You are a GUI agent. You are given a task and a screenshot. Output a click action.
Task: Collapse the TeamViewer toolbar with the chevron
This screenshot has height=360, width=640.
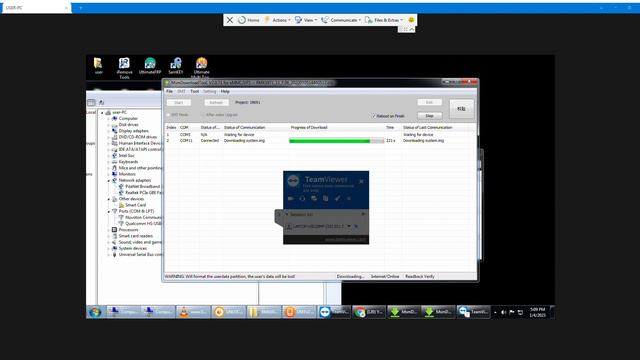coord(411,29)
